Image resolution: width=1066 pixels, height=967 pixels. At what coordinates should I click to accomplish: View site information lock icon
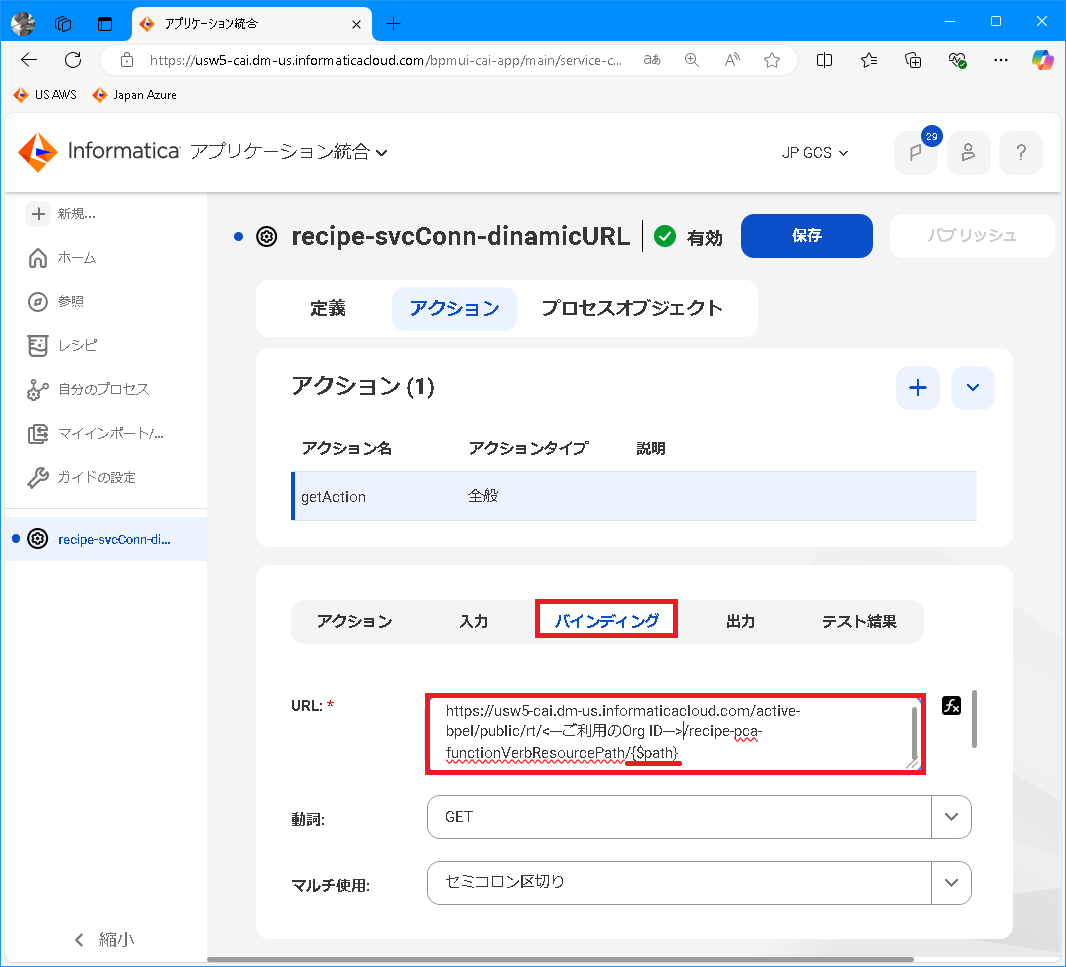pyautogui.click(x=127, y=60)
